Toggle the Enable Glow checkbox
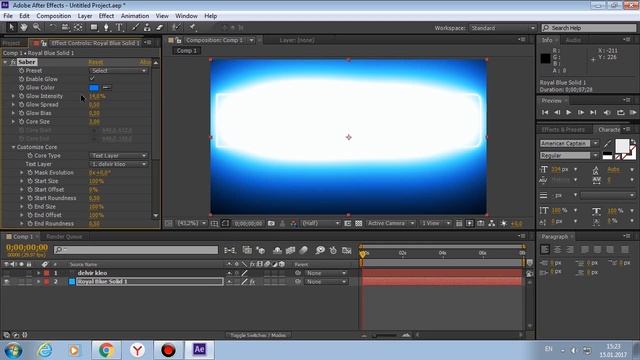The height and width of the screenshot is (360, 640). tap(92, 79)
